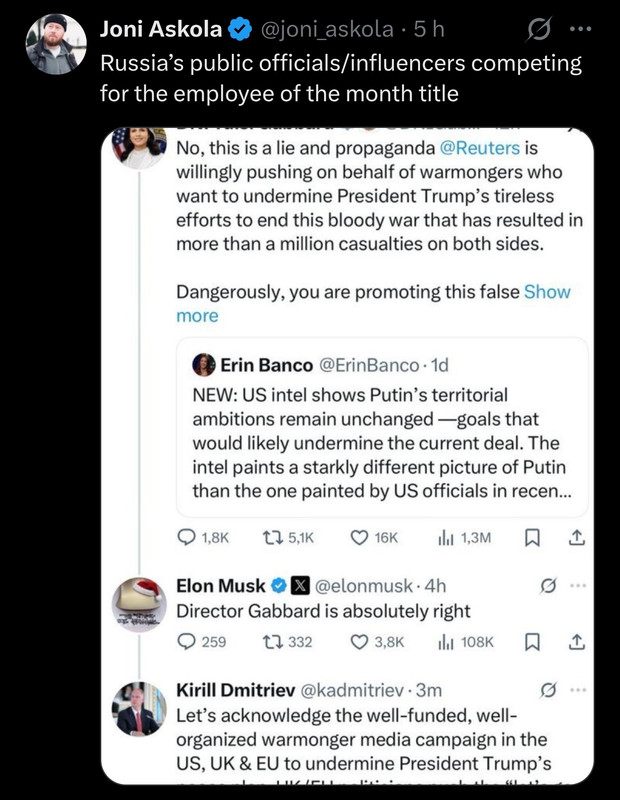
Task: Reply to Elon Musk's tweet
Action: [x=187, y=641]
